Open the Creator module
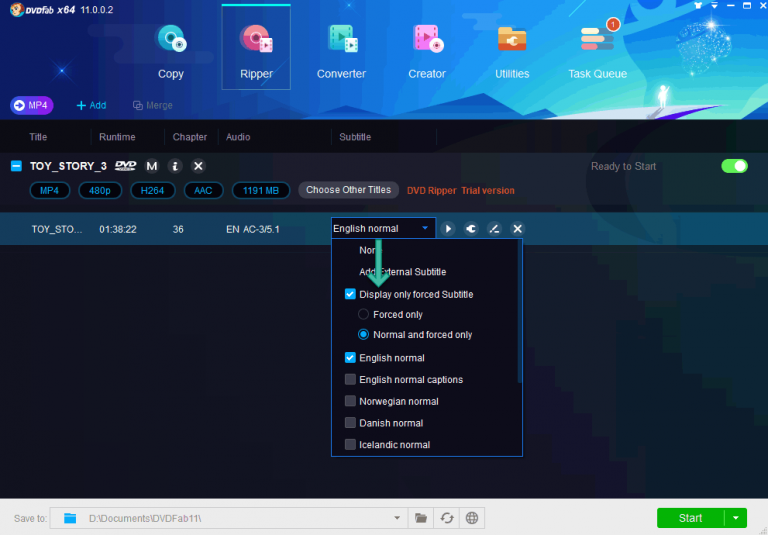 427,51
